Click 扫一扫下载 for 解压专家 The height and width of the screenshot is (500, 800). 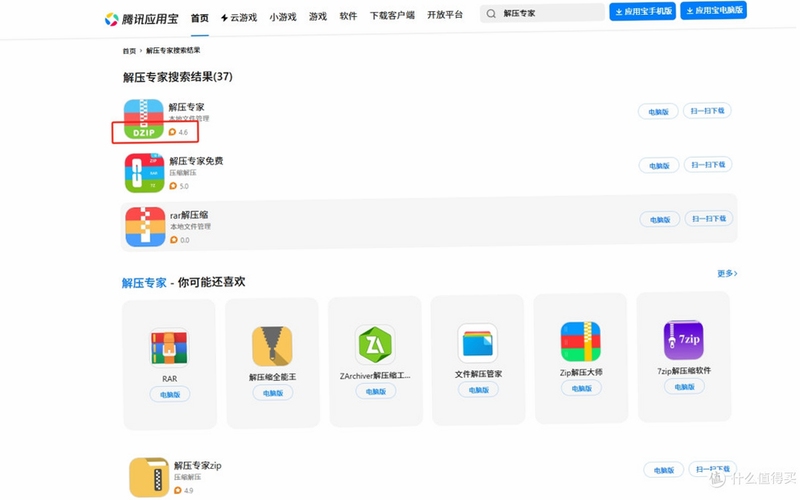[x=707, y=111]
